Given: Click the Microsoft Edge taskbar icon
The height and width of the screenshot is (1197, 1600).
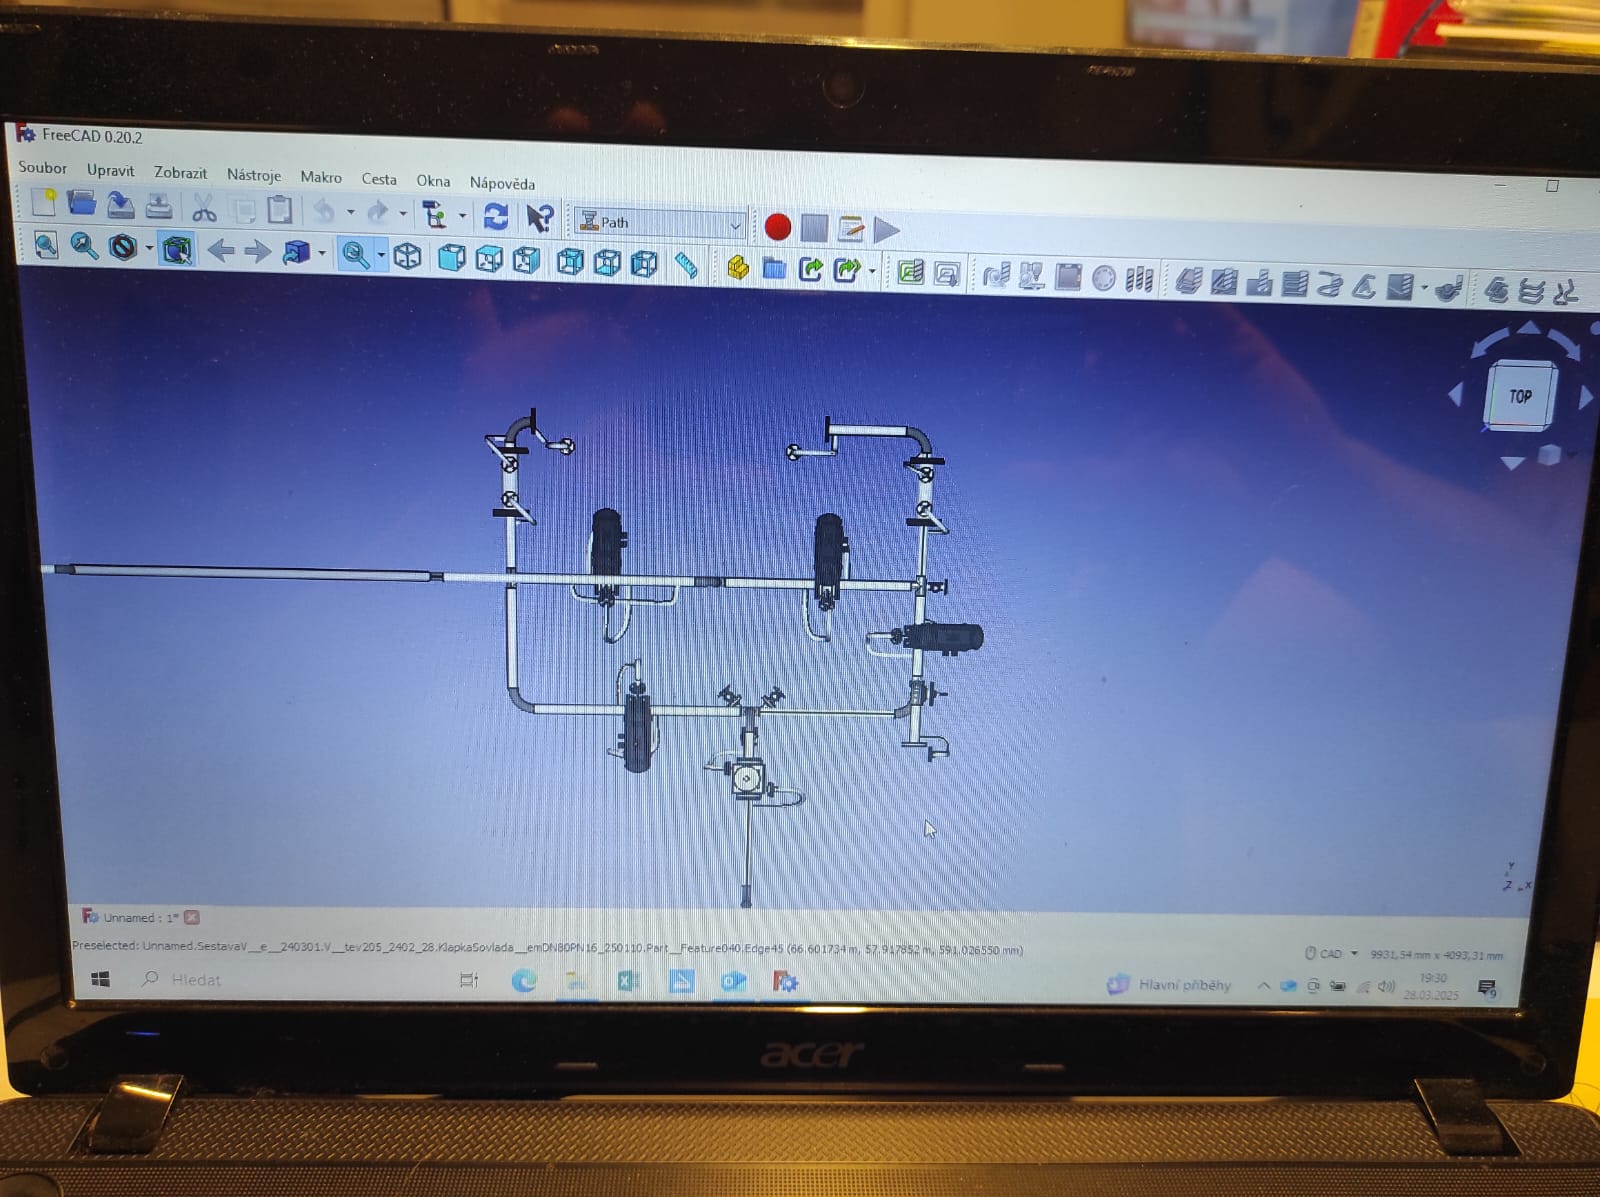Looking at the screenshot, I should [524, 982].
